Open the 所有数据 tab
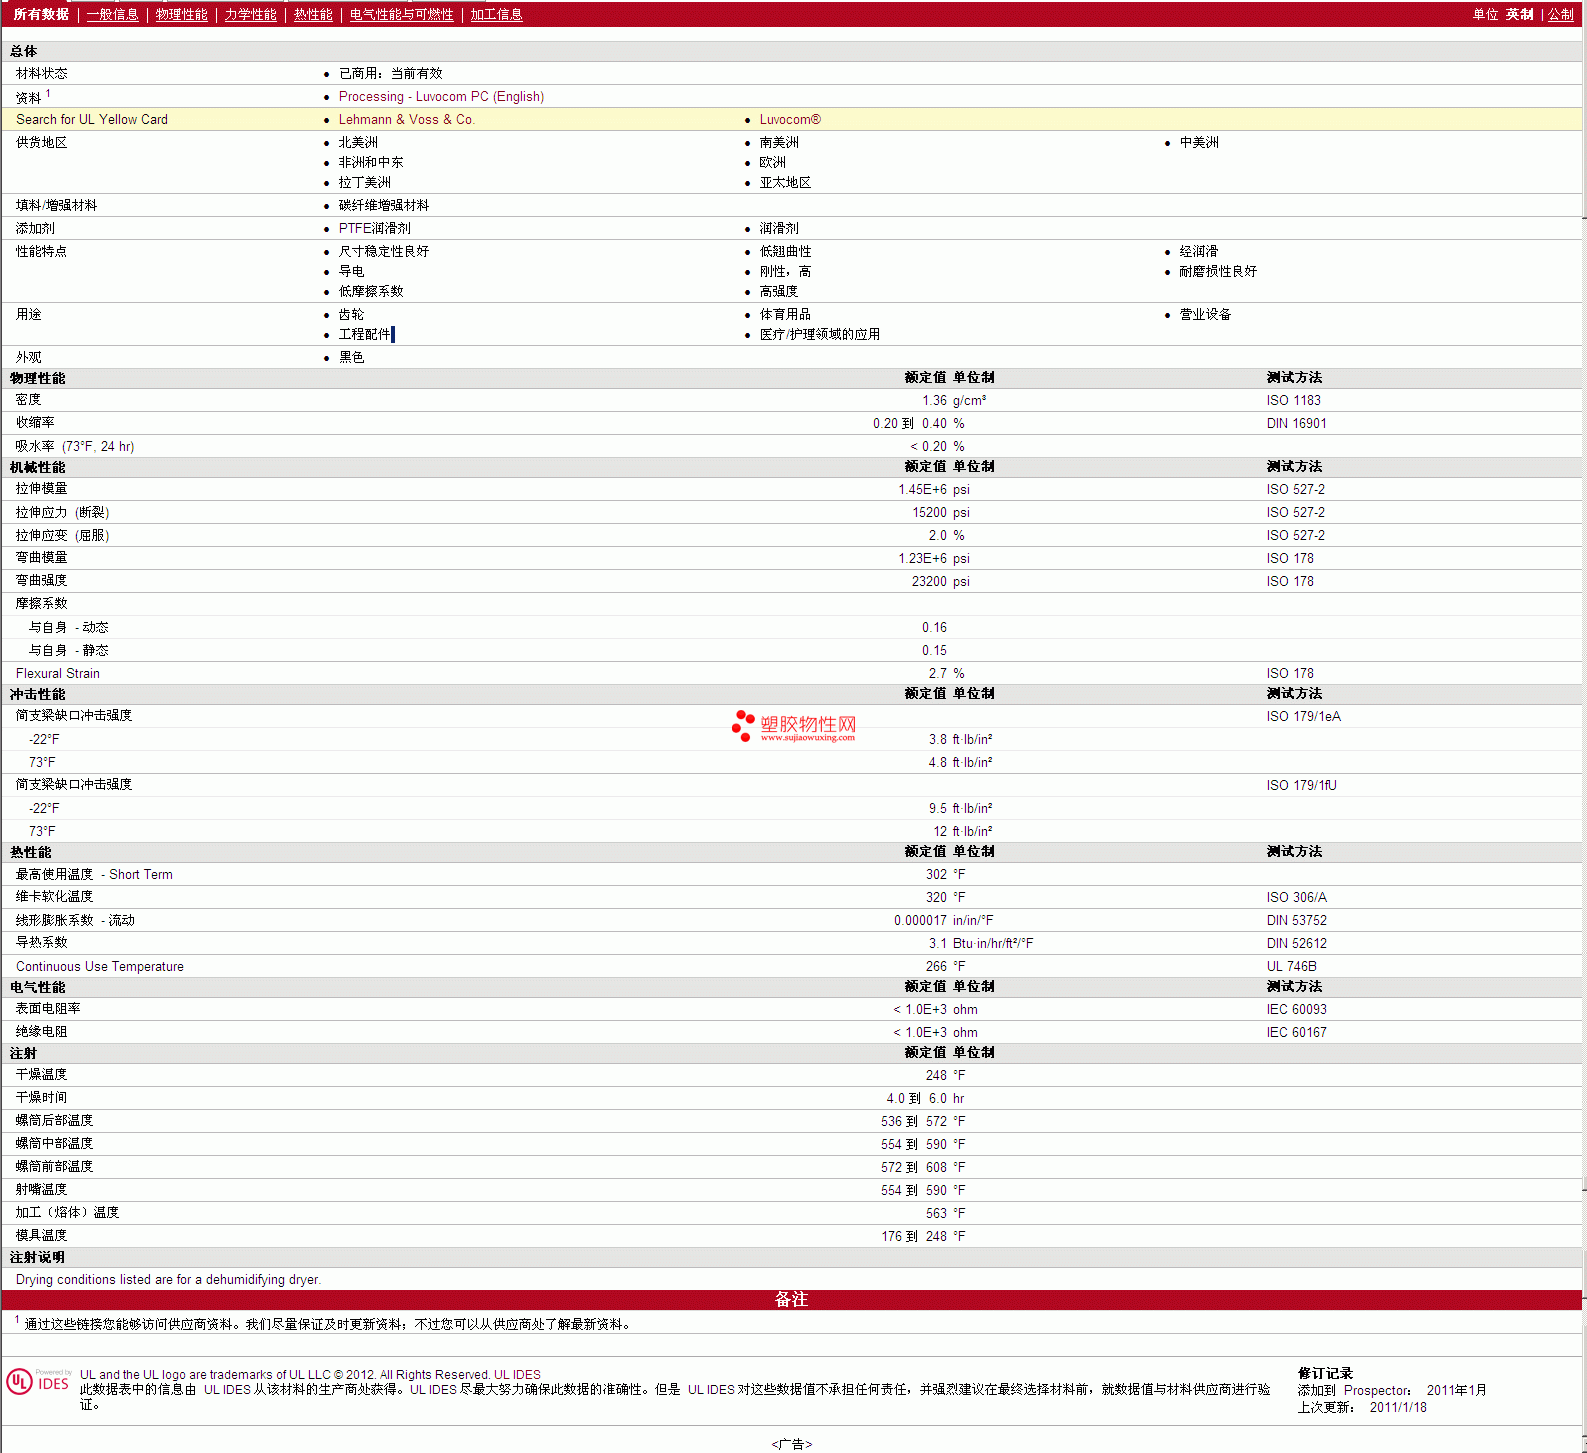Image resolution: width=1587 pixels, height=1453 pixels. tap(41, 14)
